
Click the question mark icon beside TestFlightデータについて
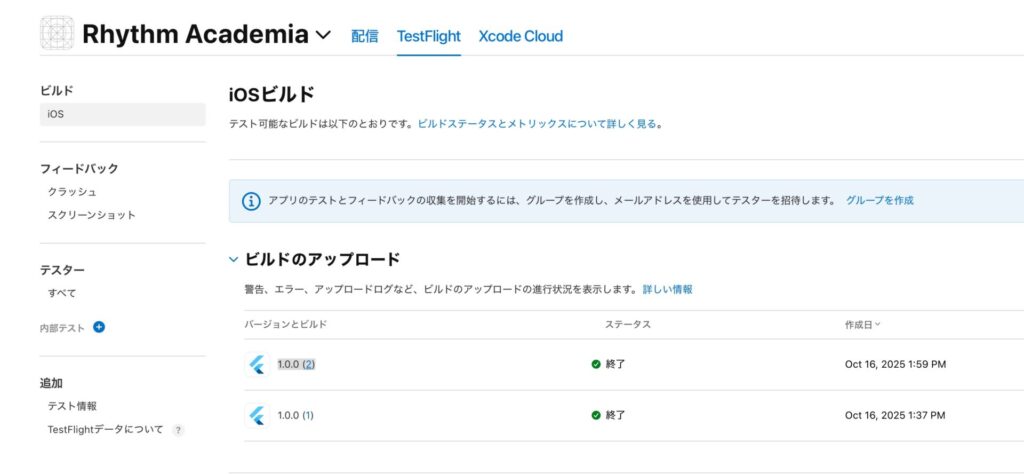[x=178, y=430]
